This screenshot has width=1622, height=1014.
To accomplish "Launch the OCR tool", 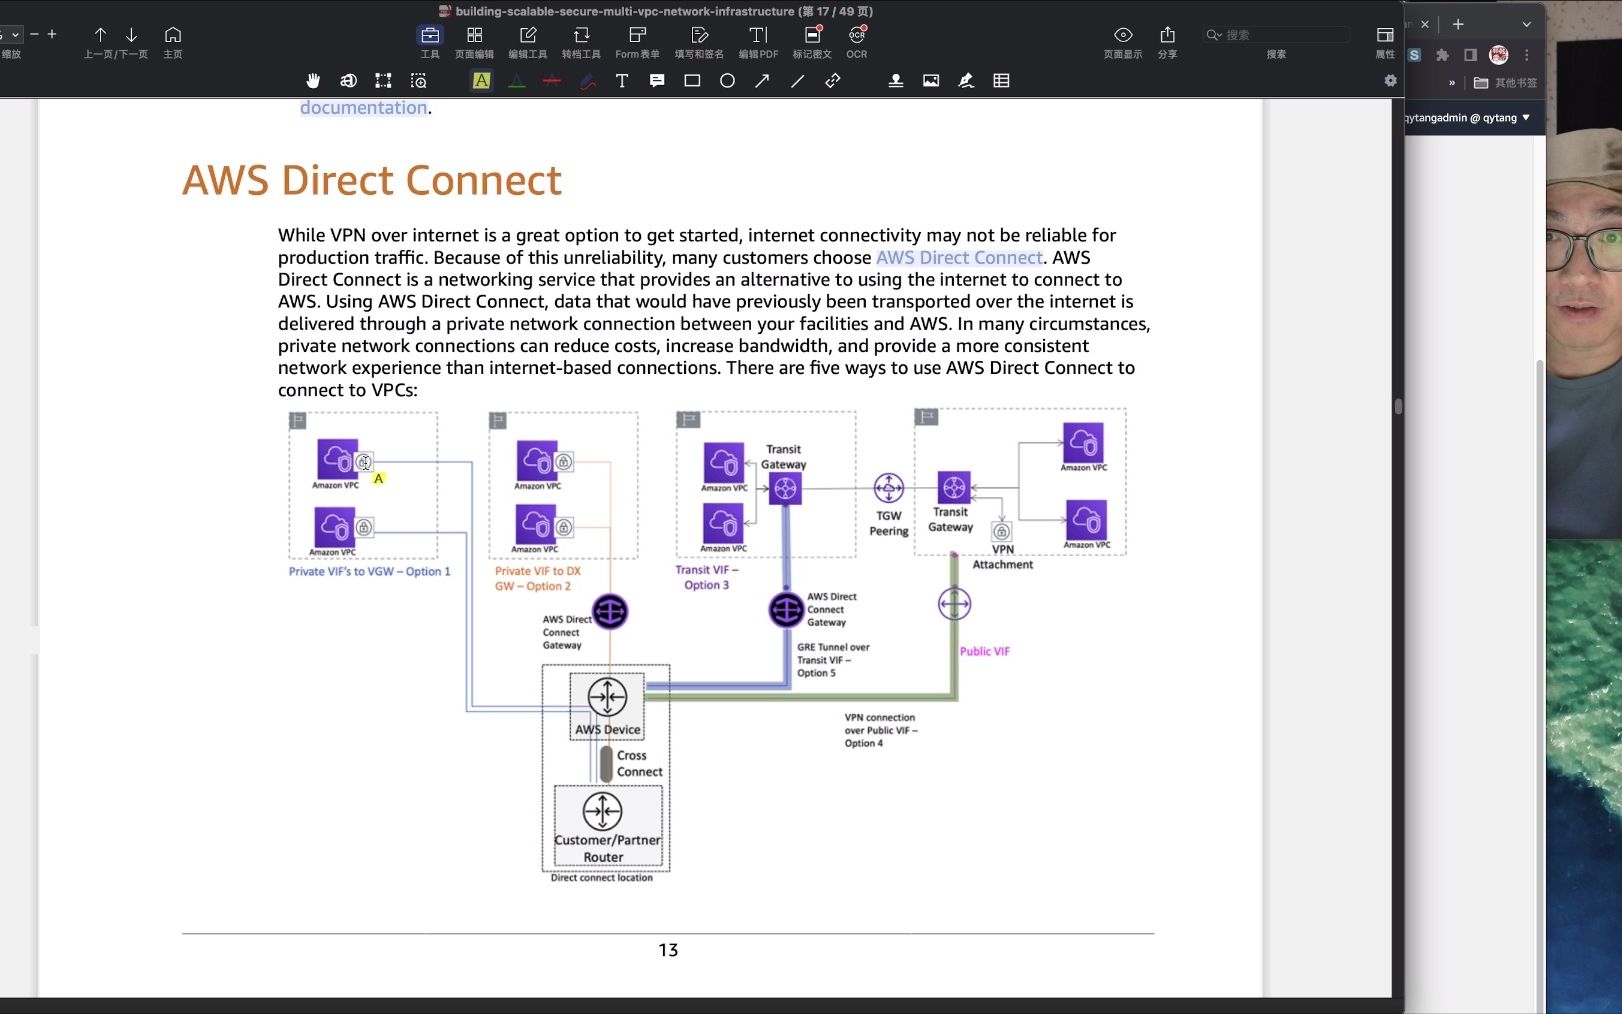I will tap(857, 42).
